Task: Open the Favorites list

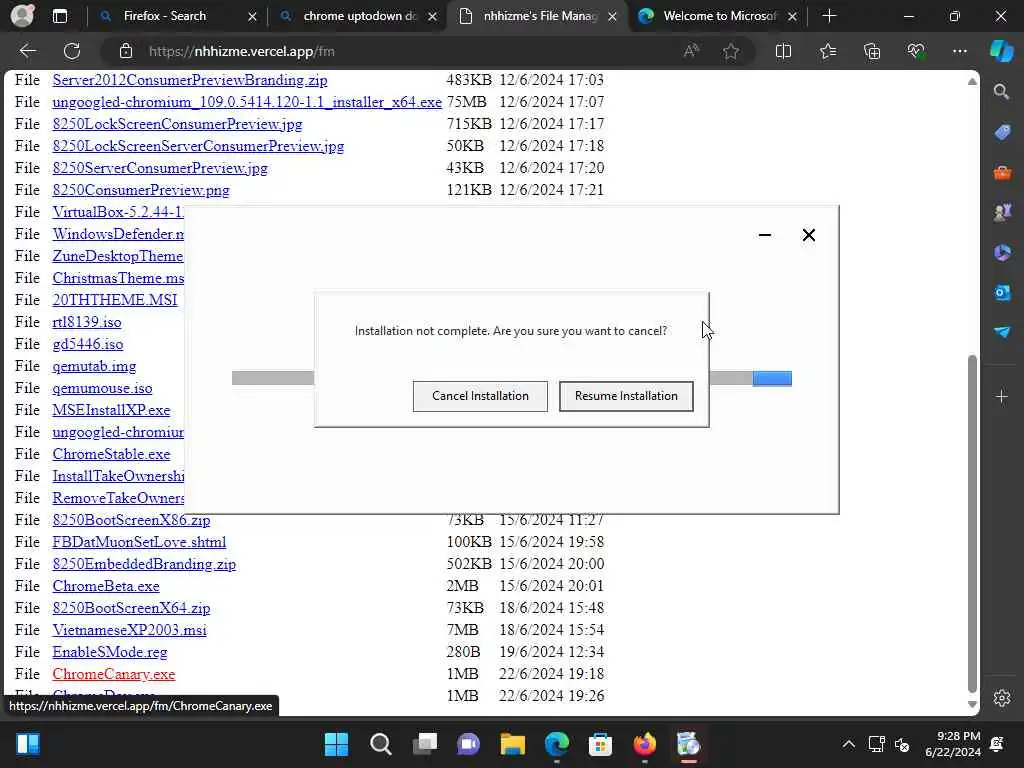Action: coord(827,51)
